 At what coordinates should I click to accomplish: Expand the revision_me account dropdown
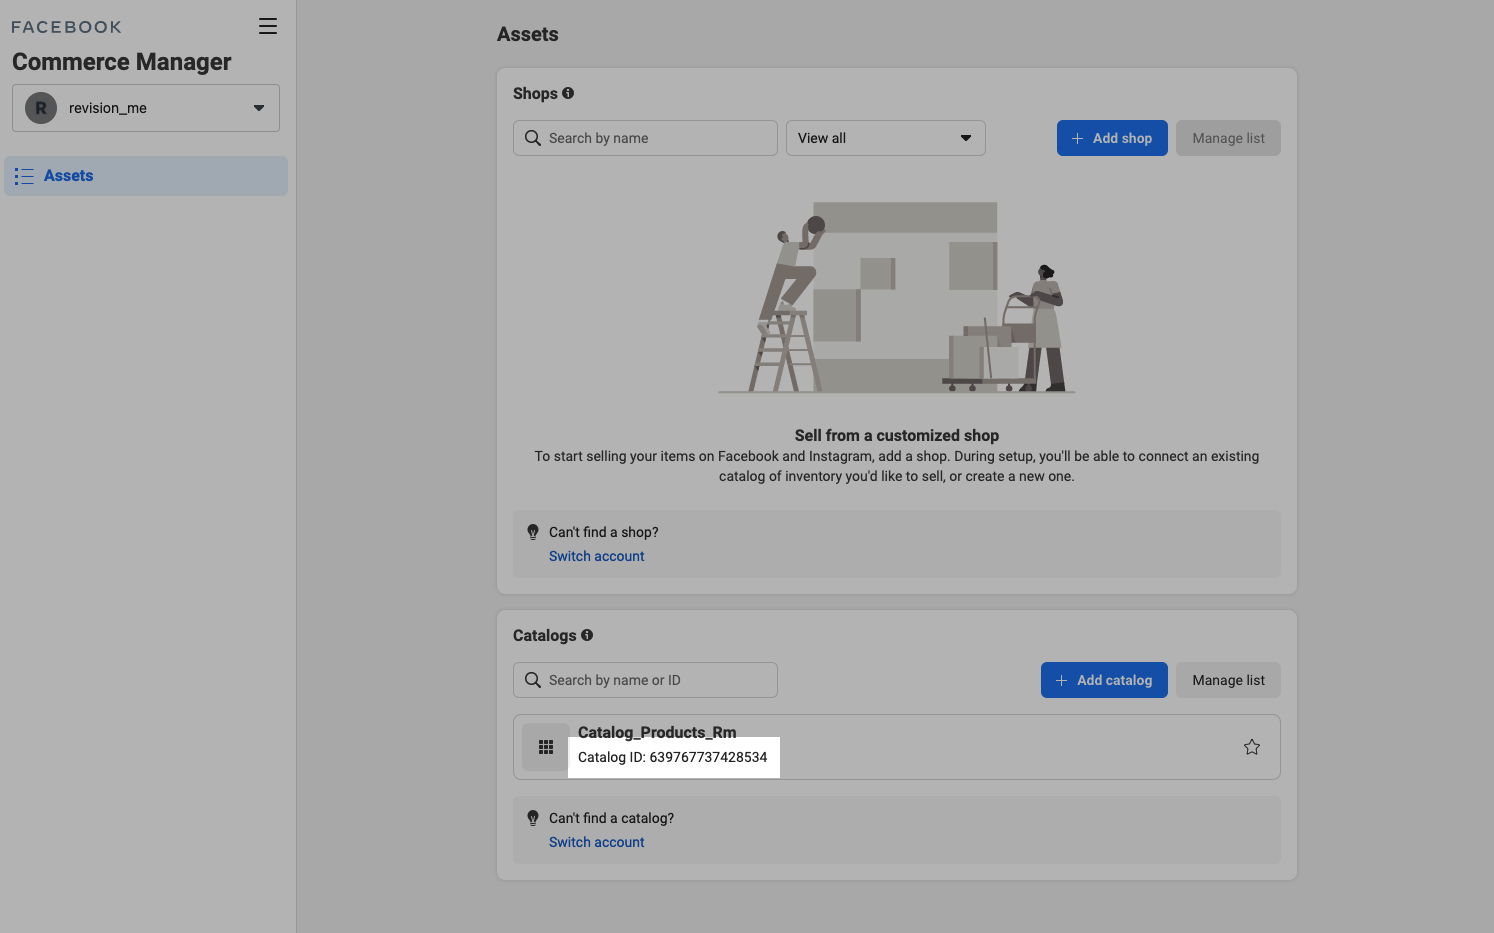(258, 108)
